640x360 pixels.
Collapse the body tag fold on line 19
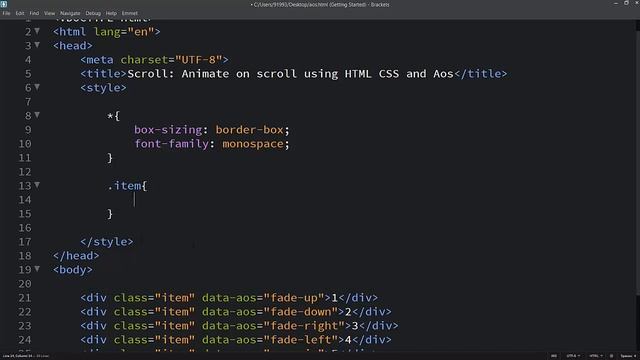tap(37, 269)
